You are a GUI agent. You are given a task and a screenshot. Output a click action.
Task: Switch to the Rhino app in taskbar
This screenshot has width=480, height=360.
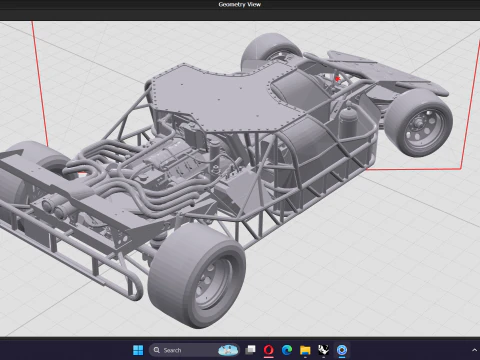[323, 350]
